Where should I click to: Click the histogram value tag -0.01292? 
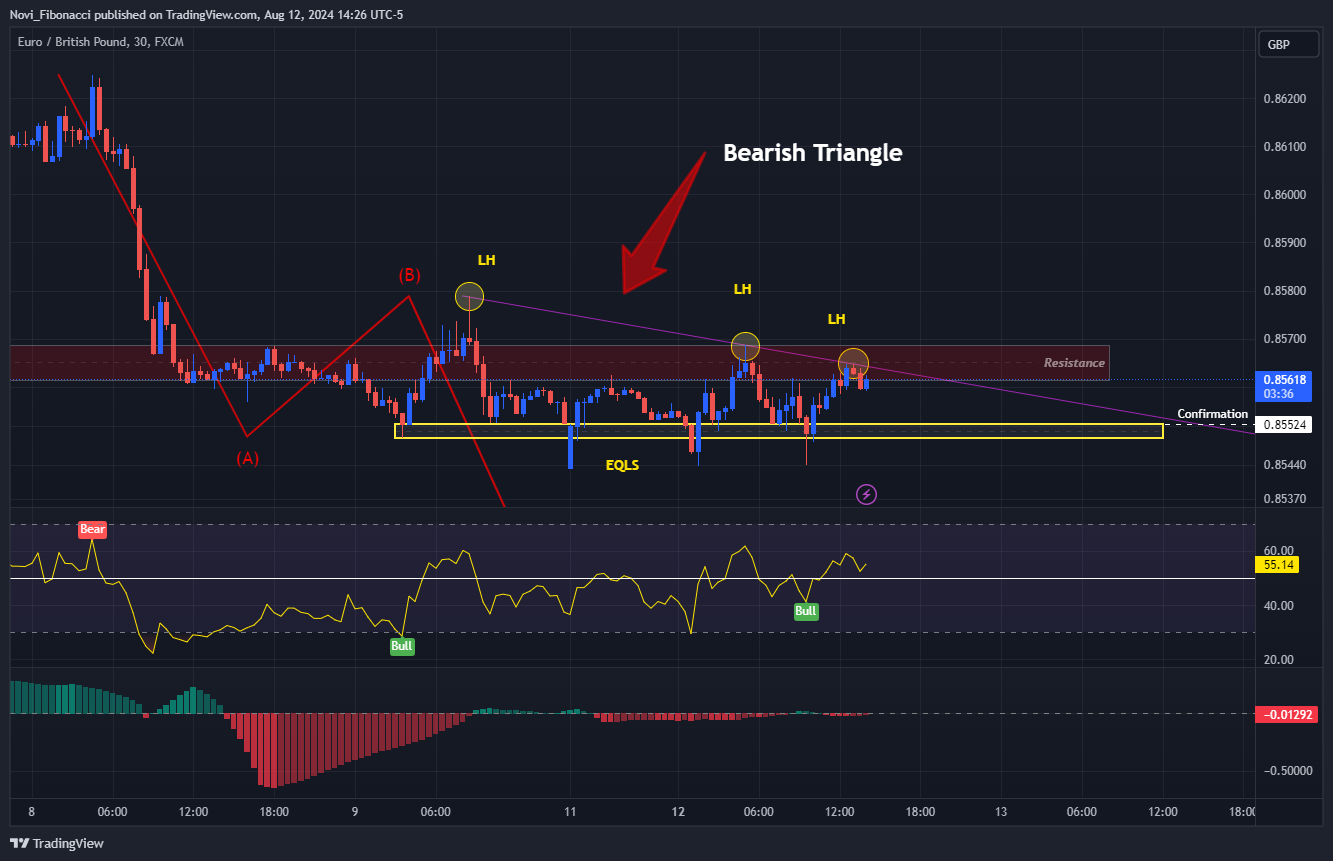1286,714
